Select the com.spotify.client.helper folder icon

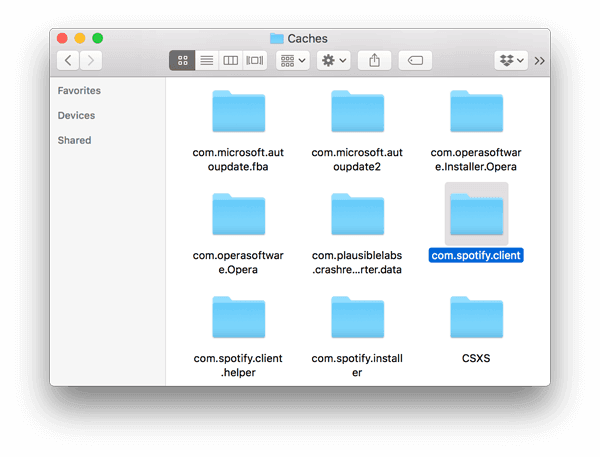239,317
